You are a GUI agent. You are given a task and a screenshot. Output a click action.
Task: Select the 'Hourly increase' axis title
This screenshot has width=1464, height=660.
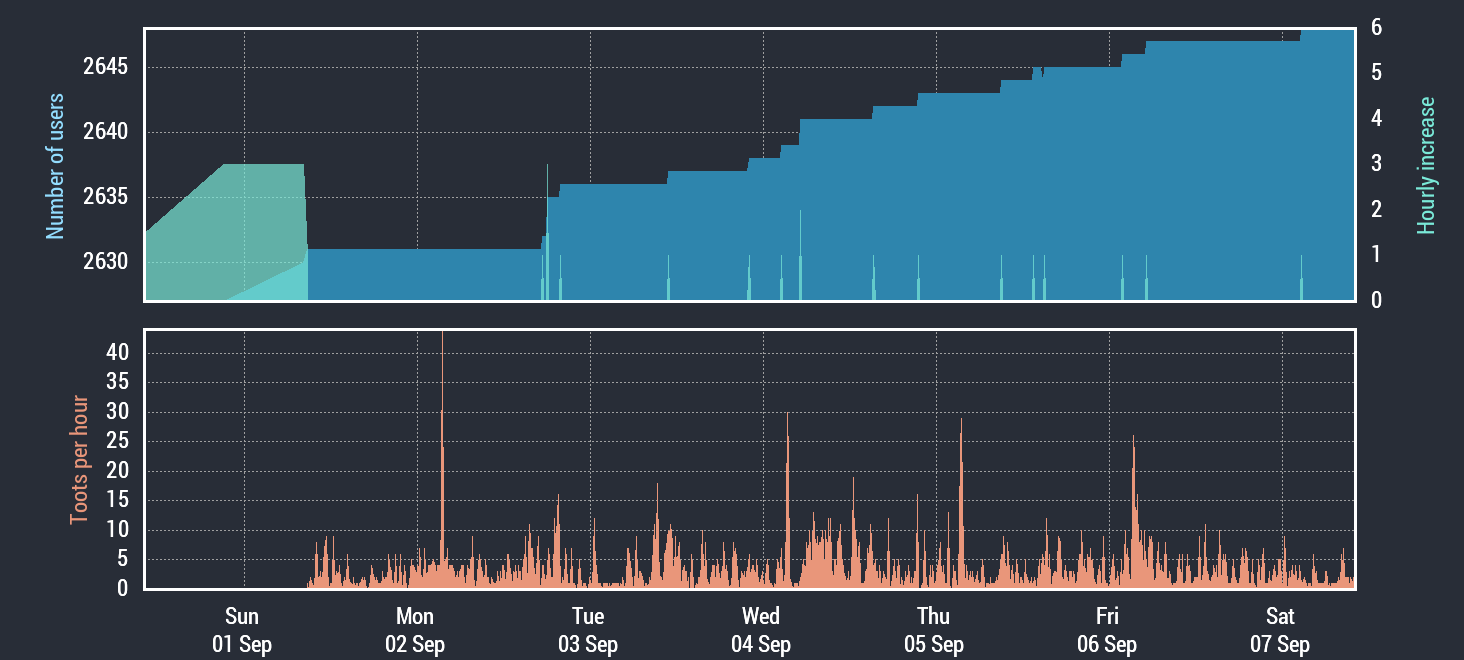(1426, 166)
